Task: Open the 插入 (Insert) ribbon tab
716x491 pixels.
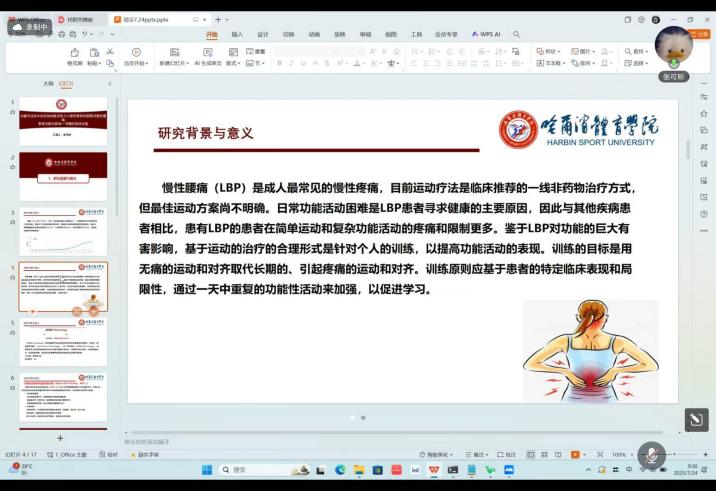Action: coord(237,34)
